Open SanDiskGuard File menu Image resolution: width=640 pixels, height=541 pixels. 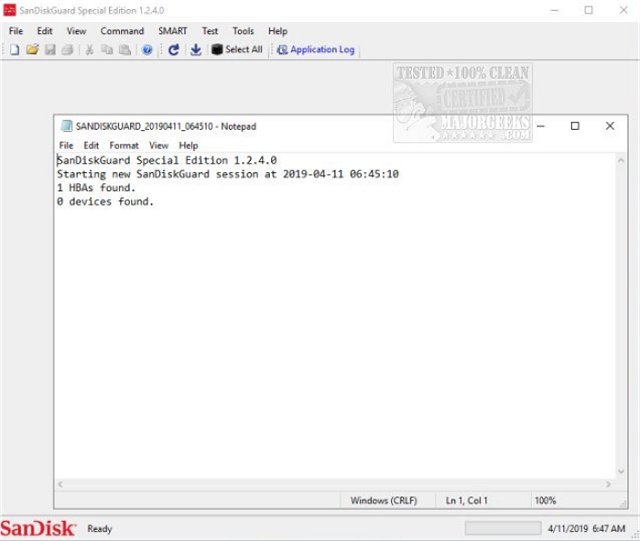16,31
